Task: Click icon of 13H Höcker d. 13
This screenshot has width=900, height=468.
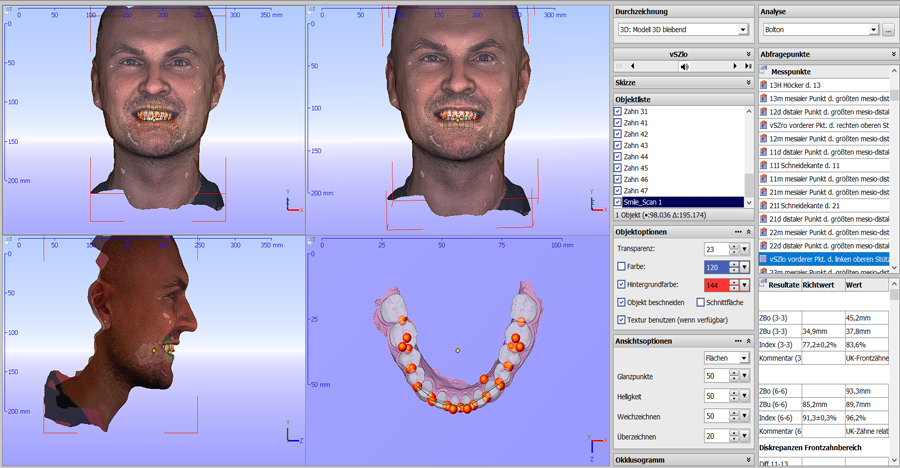Action: [763, 85]
